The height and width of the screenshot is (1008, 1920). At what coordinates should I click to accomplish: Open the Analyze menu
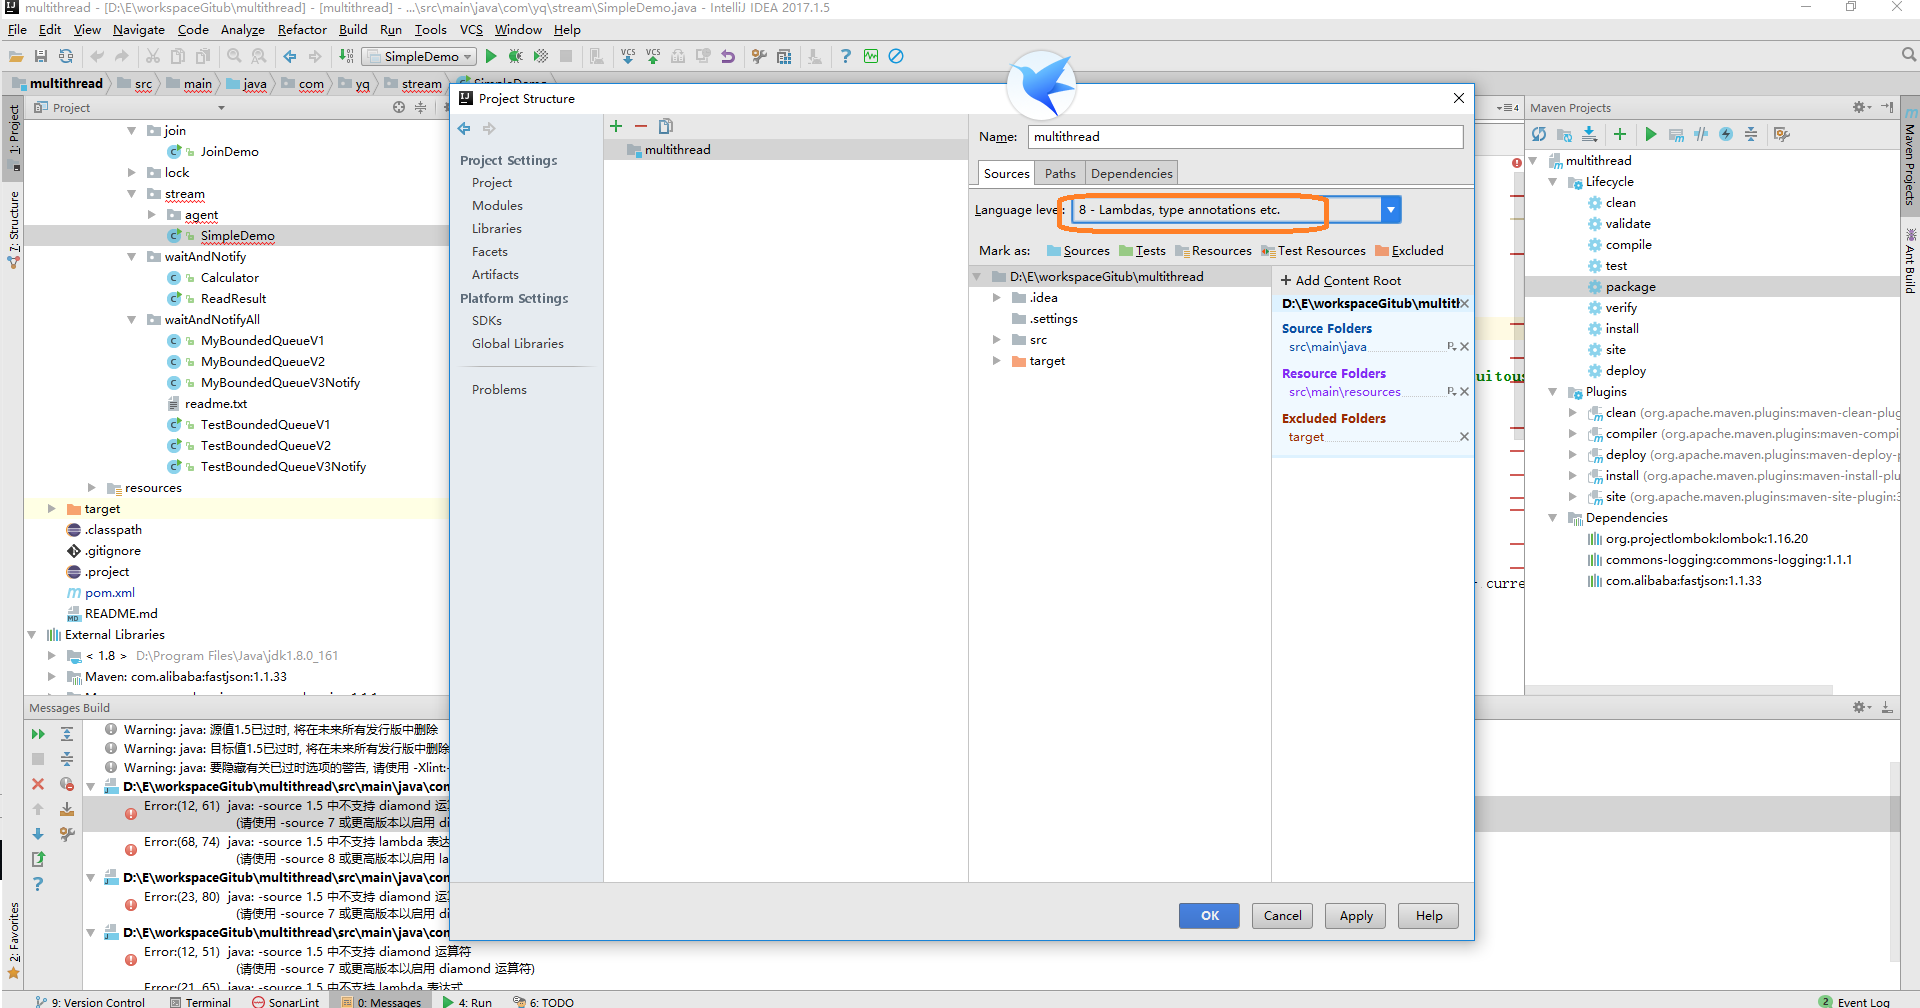243,30
